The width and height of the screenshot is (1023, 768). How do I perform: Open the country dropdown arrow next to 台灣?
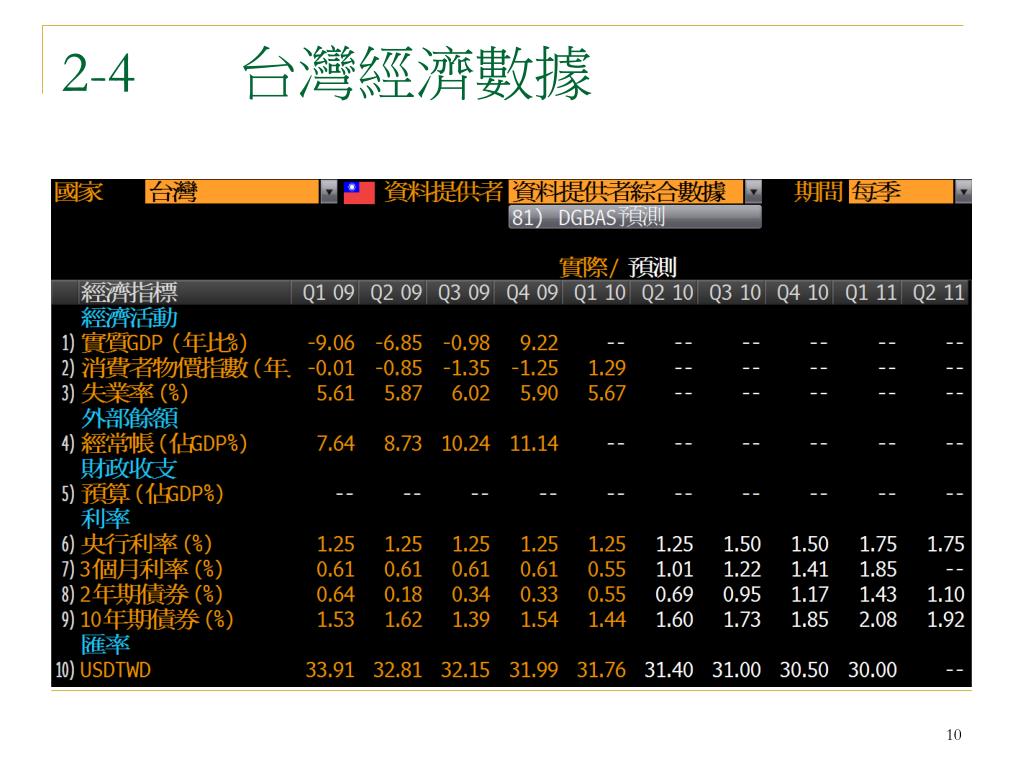(329, 192)
